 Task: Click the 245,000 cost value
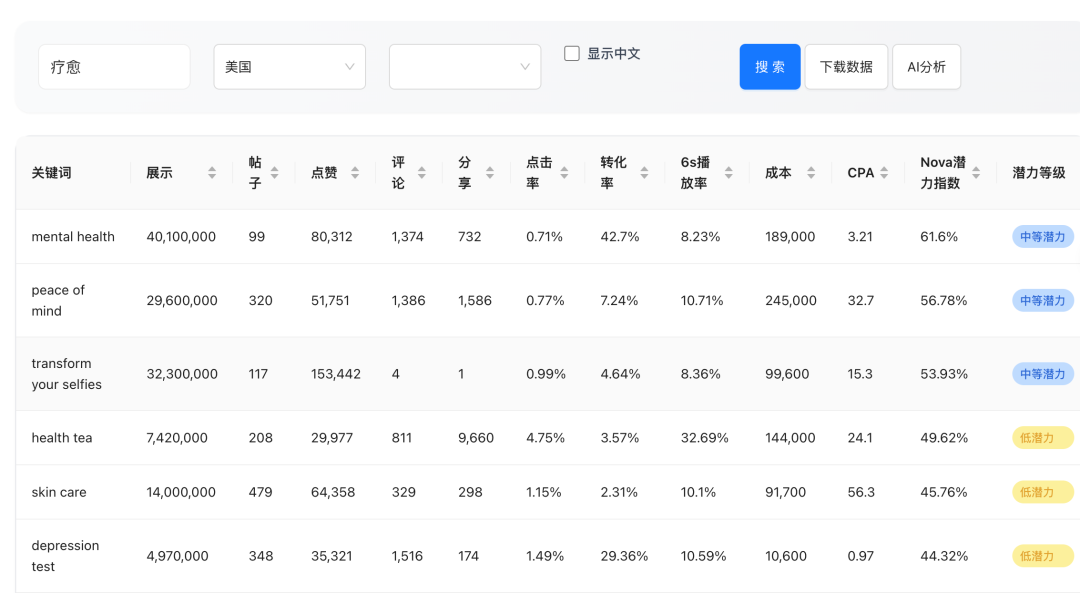click(791, 300)
